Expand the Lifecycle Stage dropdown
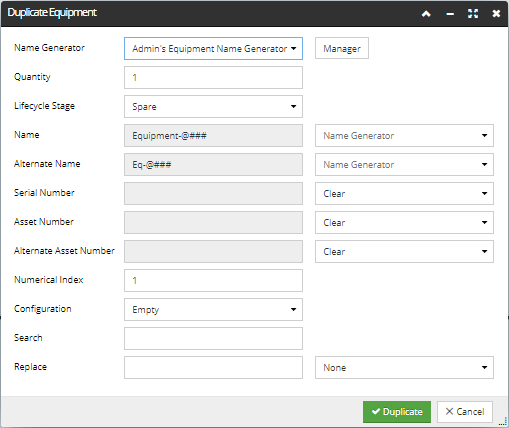 [213, 107]
